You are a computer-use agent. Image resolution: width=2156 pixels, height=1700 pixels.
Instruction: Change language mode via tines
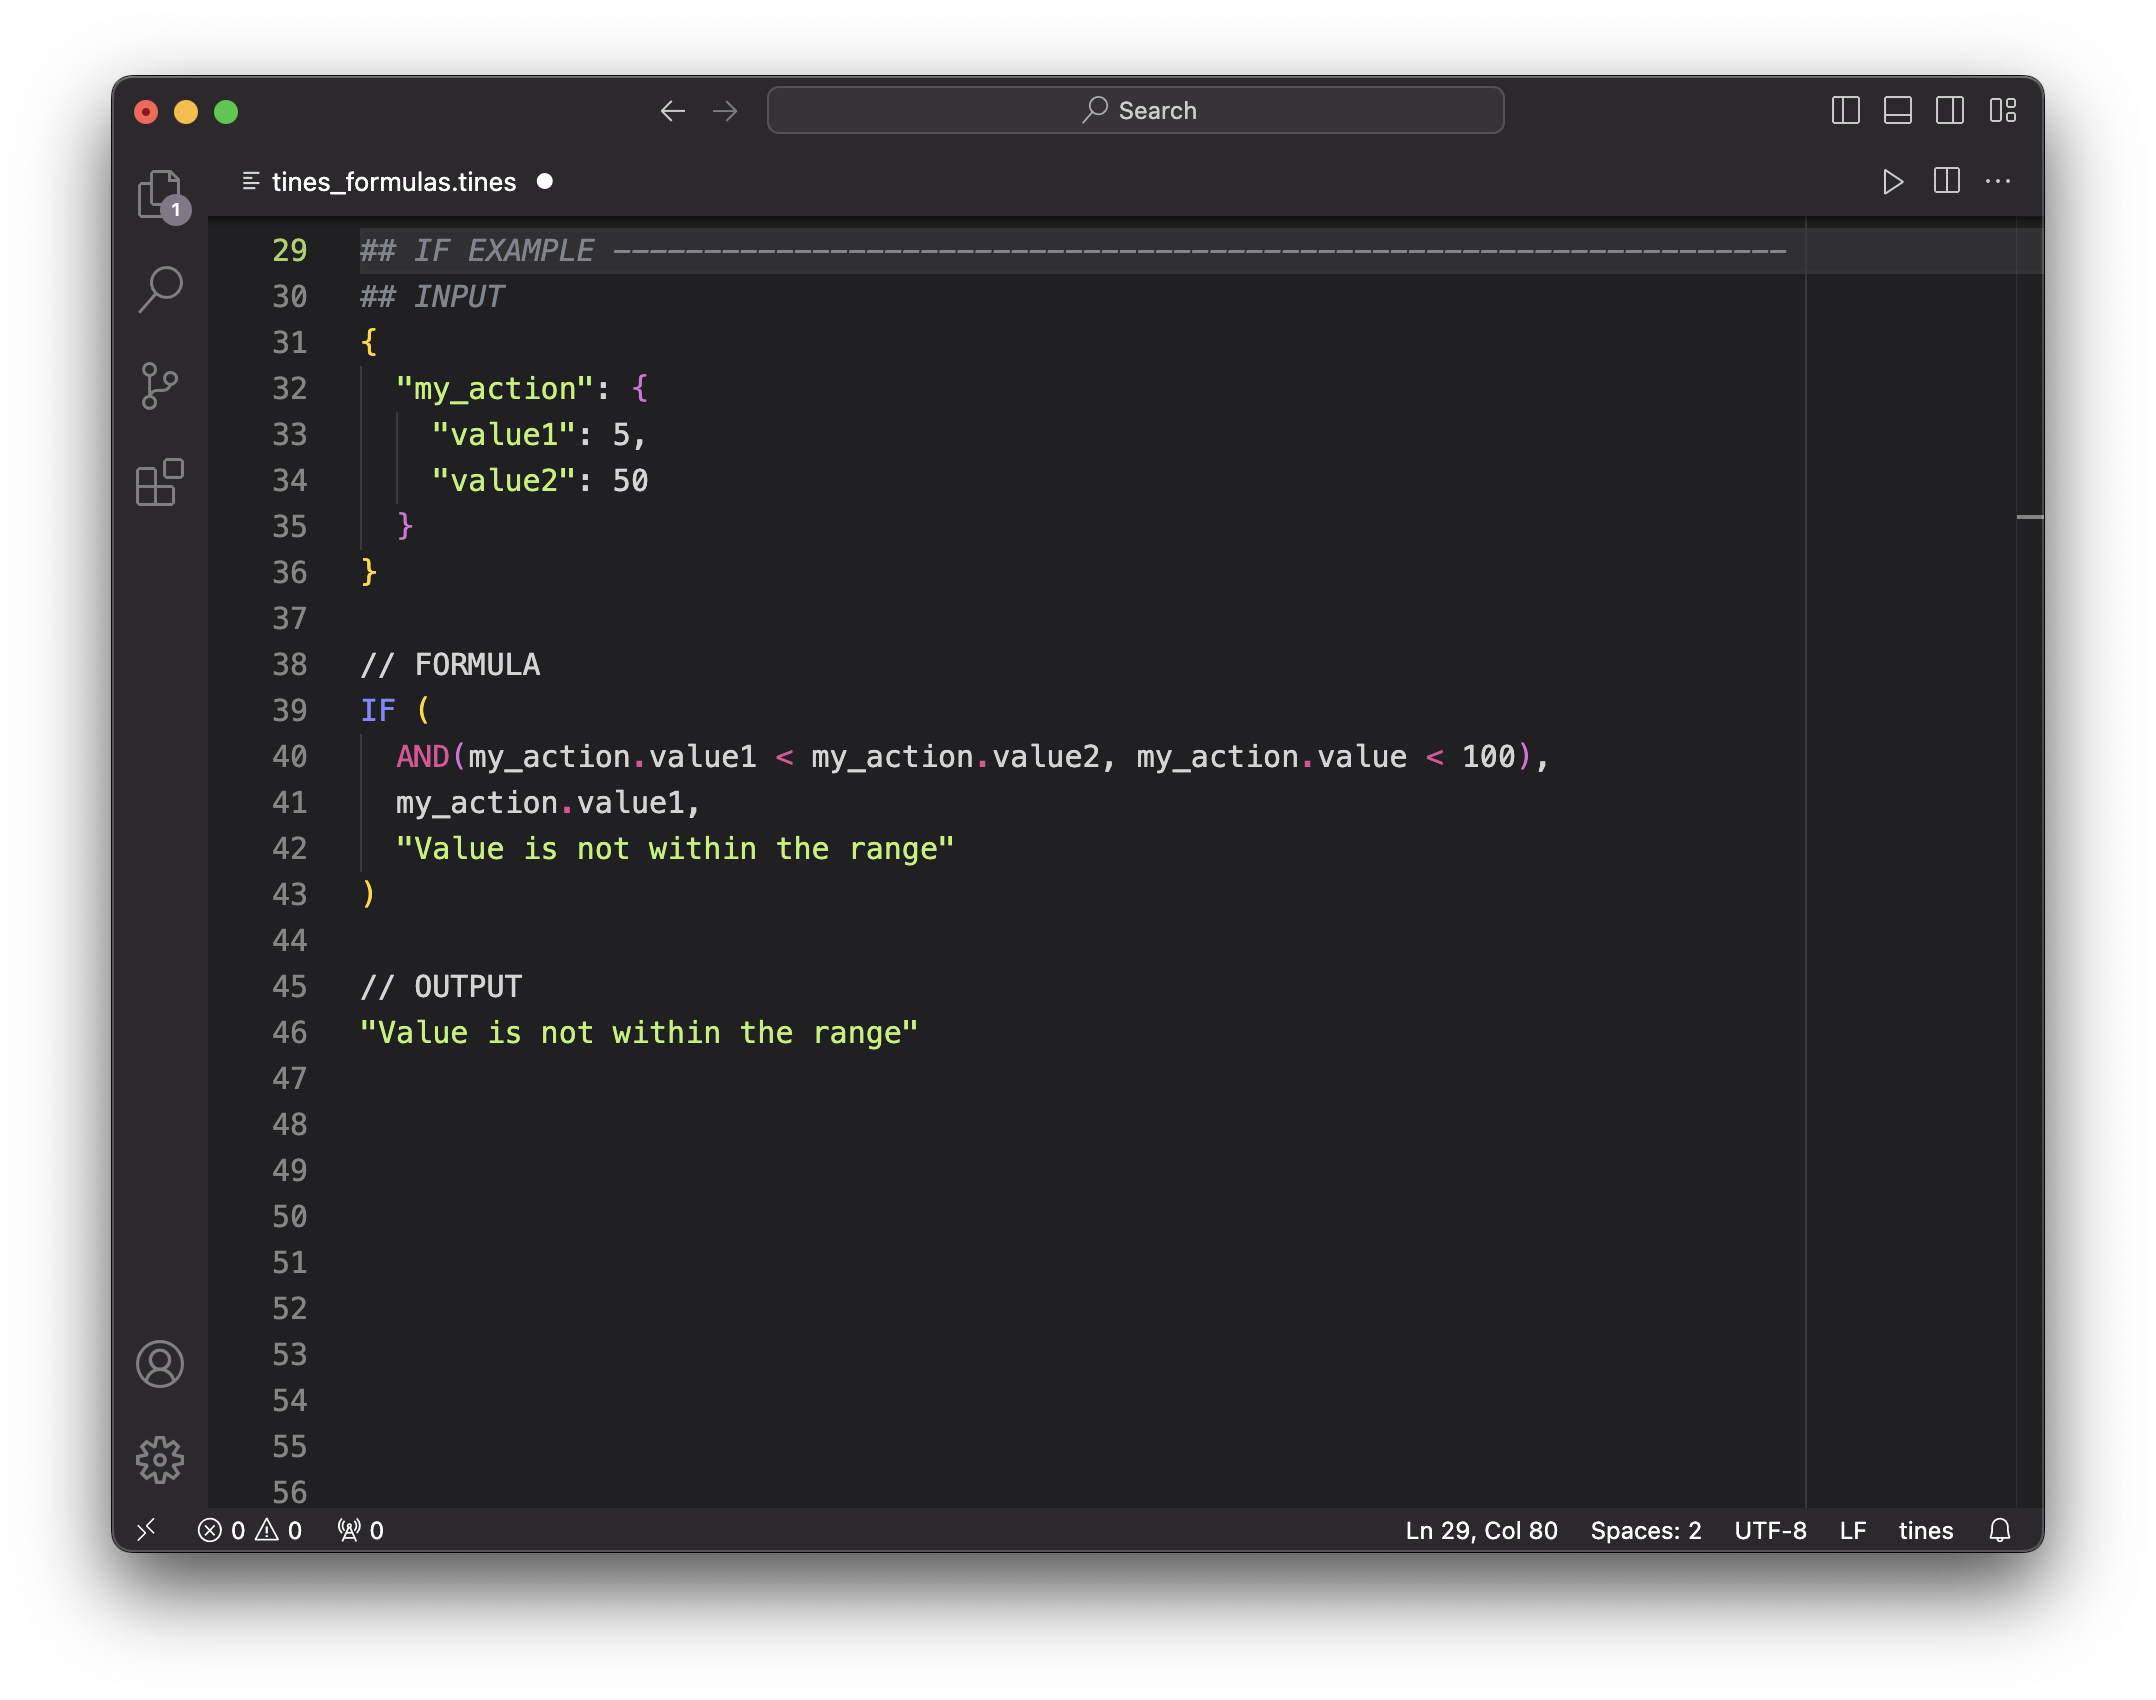(x=1925, y=1530)
